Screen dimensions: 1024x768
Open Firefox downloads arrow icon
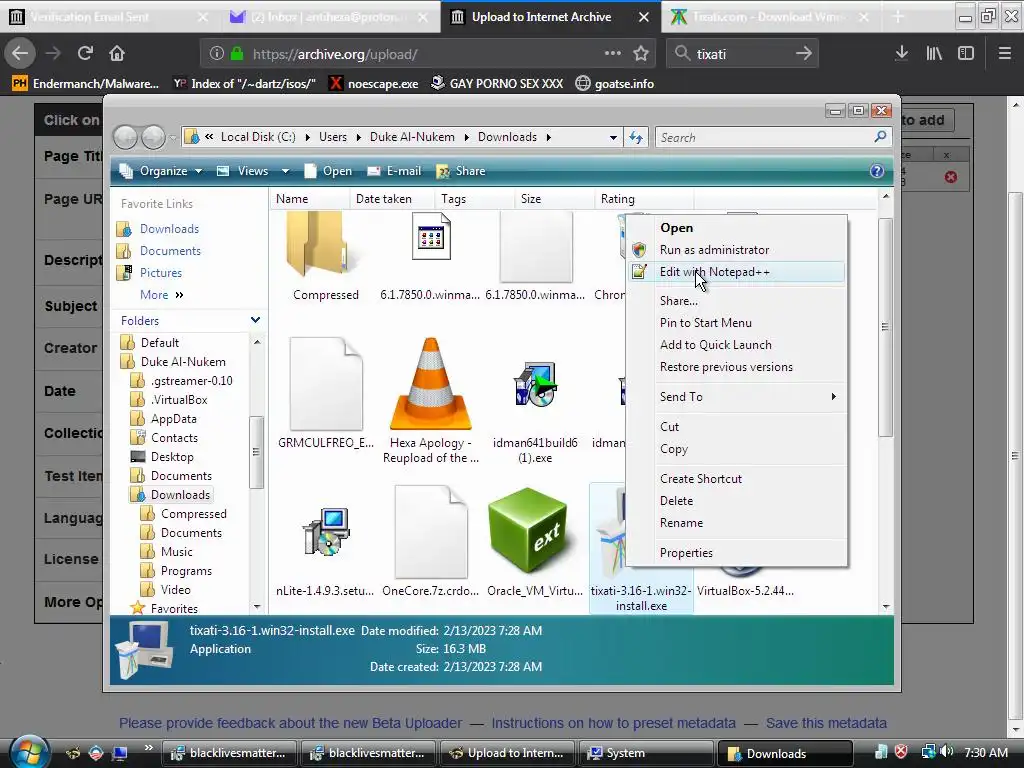pyautogui.click(x=901, y=54)
